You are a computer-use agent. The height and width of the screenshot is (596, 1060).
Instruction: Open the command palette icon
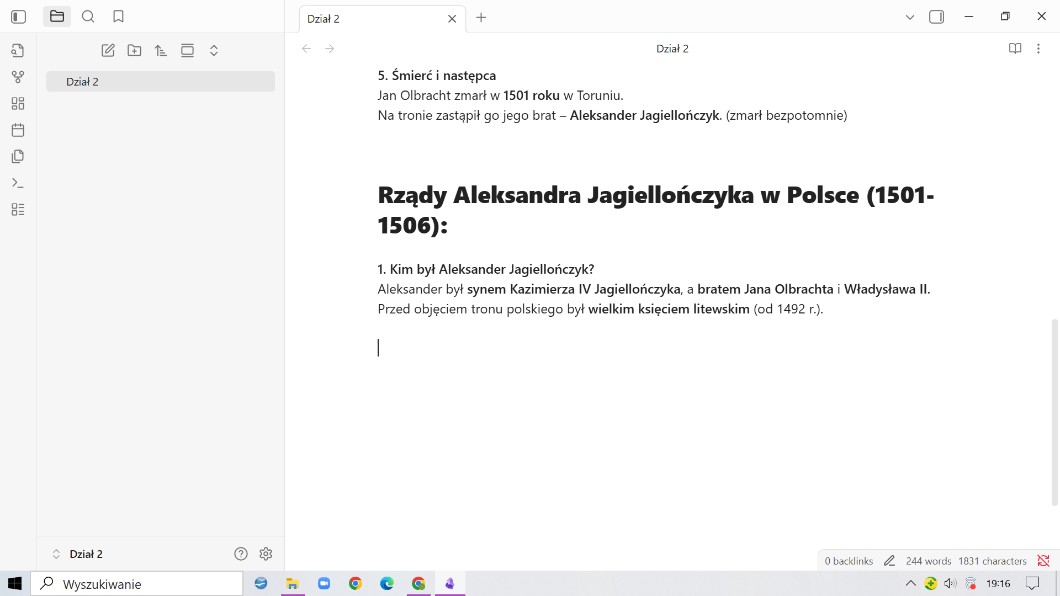tap(18, 183)
